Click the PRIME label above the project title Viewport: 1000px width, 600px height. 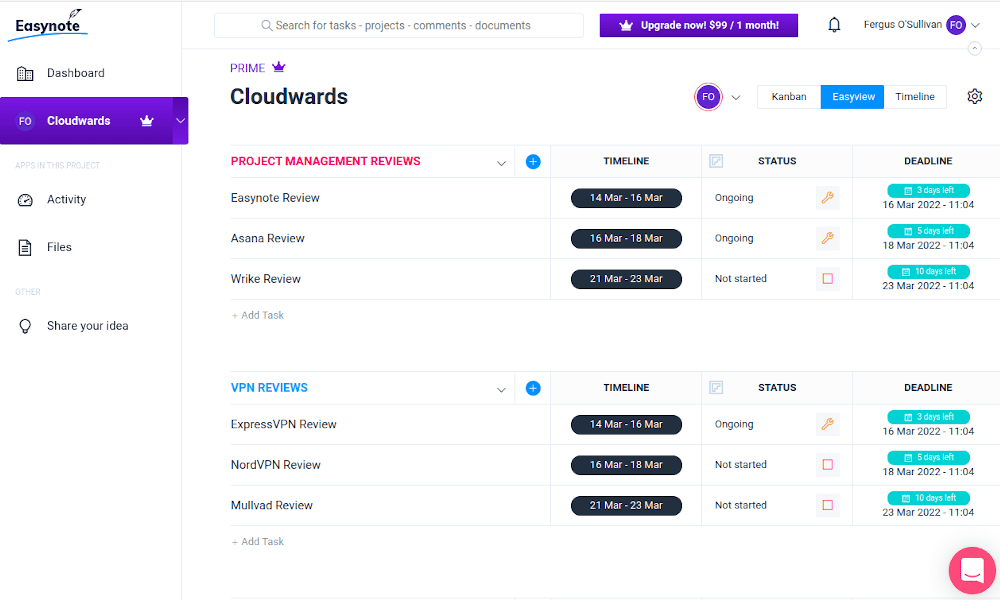247,68
